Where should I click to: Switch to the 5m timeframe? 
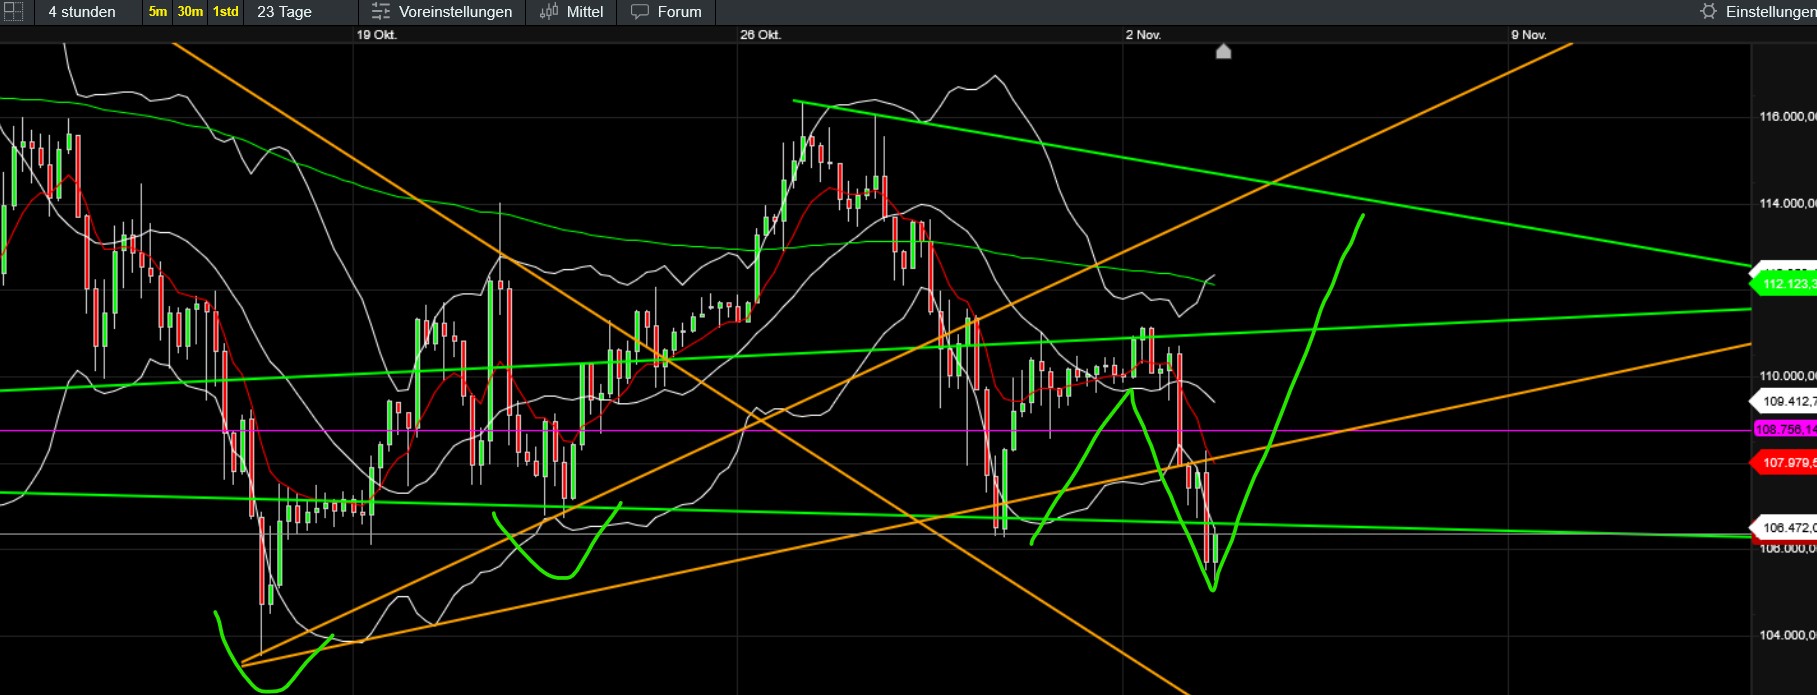158,12
